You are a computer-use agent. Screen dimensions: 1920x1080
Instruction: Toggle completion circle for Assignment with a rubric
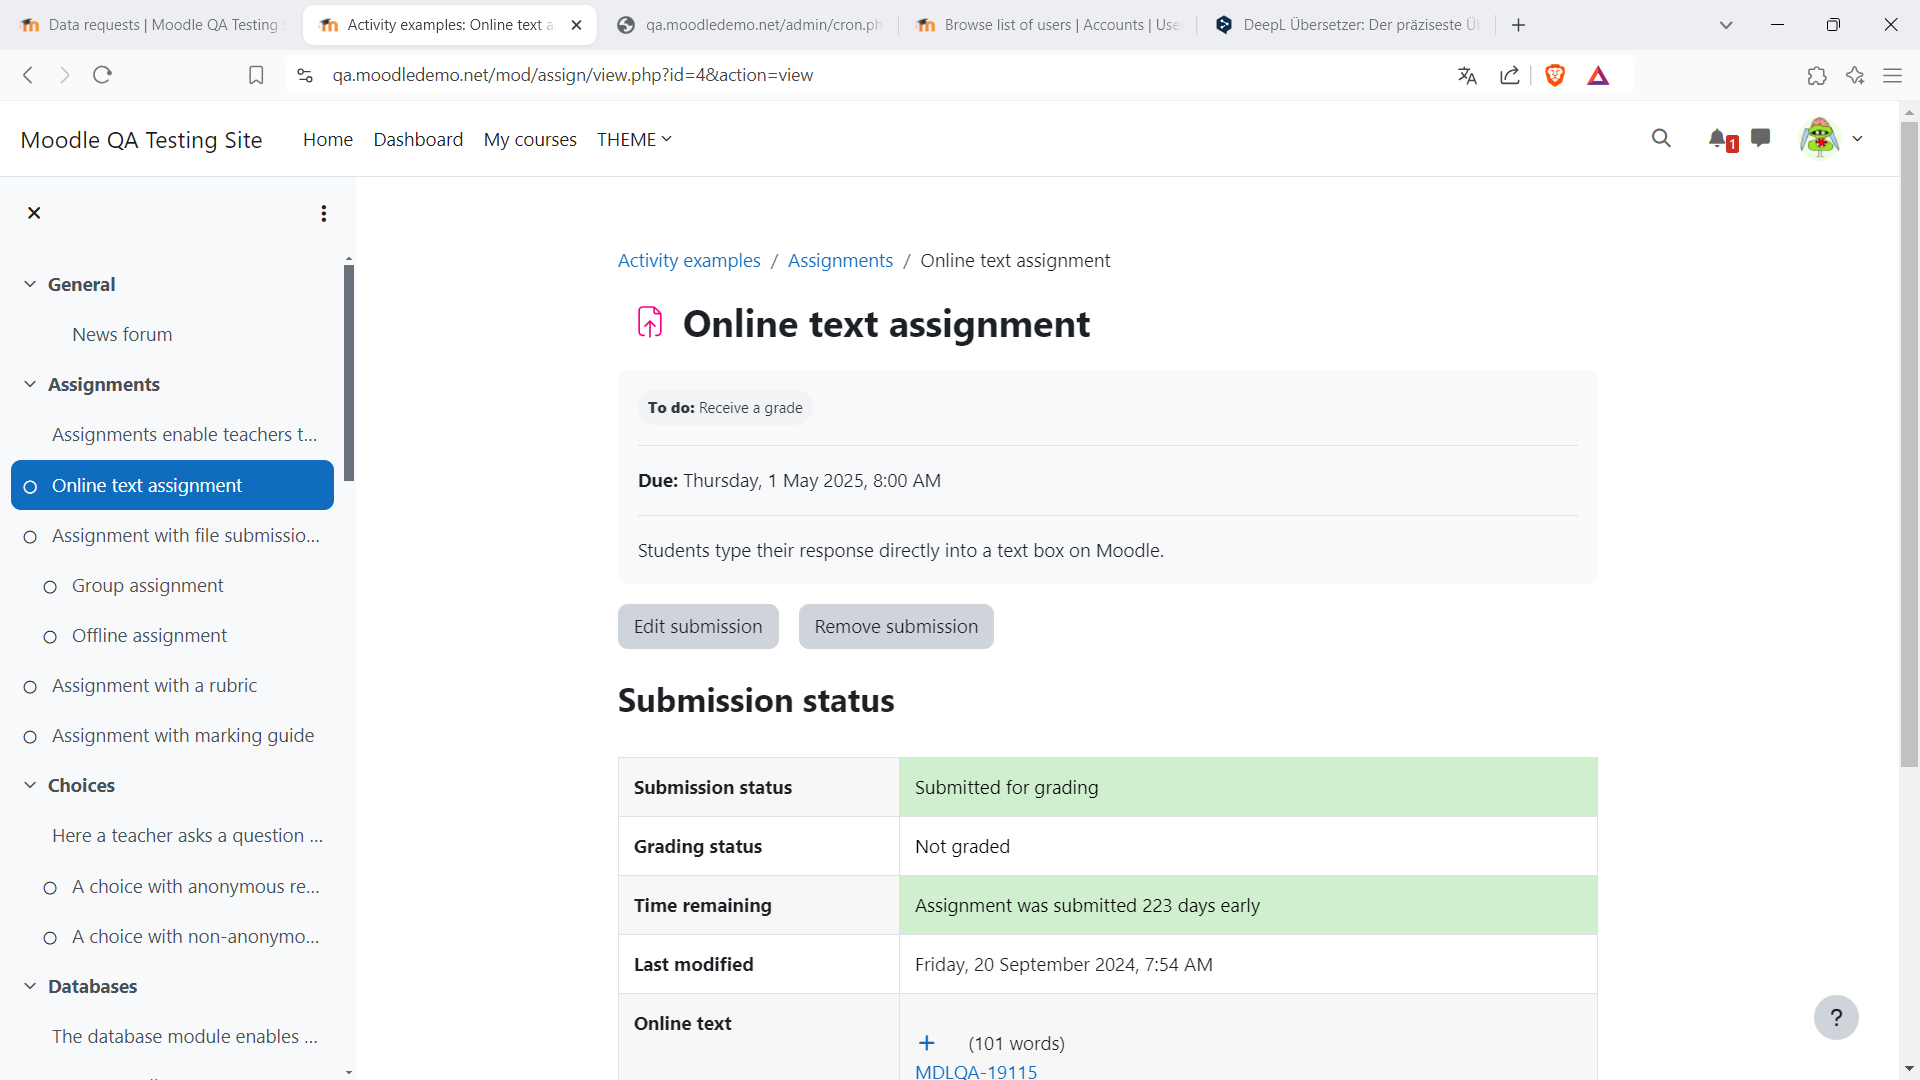point(30,687)
